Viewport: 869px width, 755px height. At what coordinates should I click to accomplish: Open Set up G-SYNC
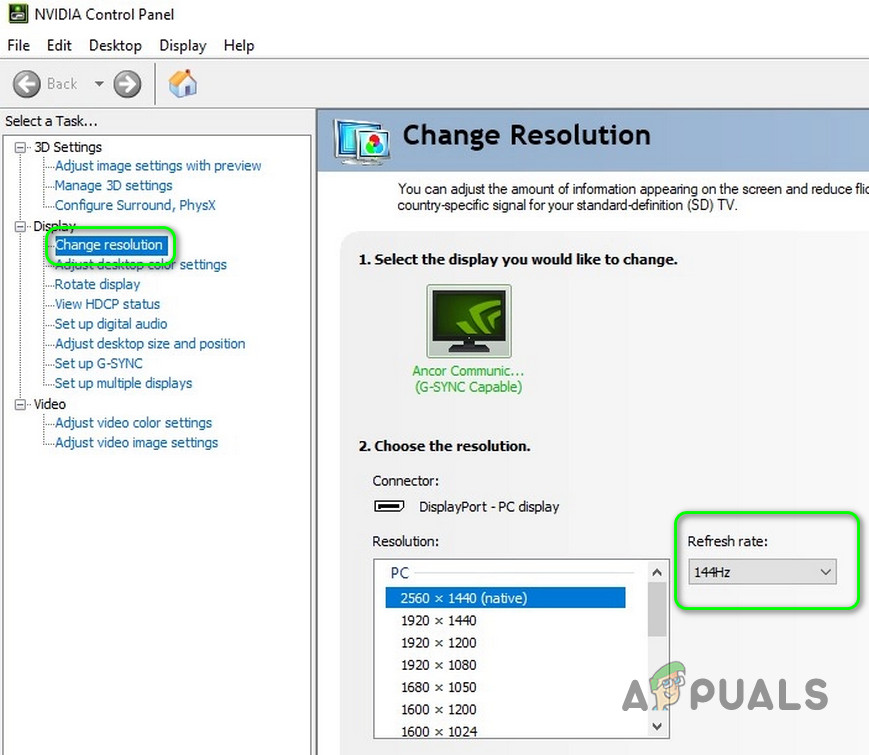99,364
